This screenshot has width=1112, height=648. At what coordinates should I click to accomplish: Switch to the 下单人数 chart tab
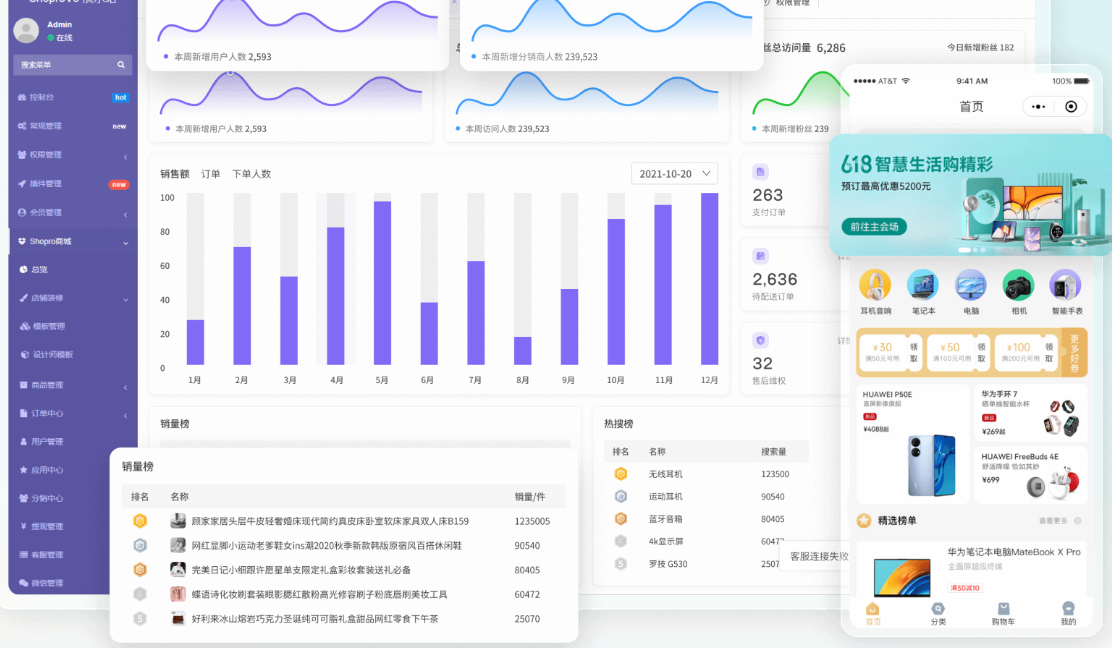point(251,174)
